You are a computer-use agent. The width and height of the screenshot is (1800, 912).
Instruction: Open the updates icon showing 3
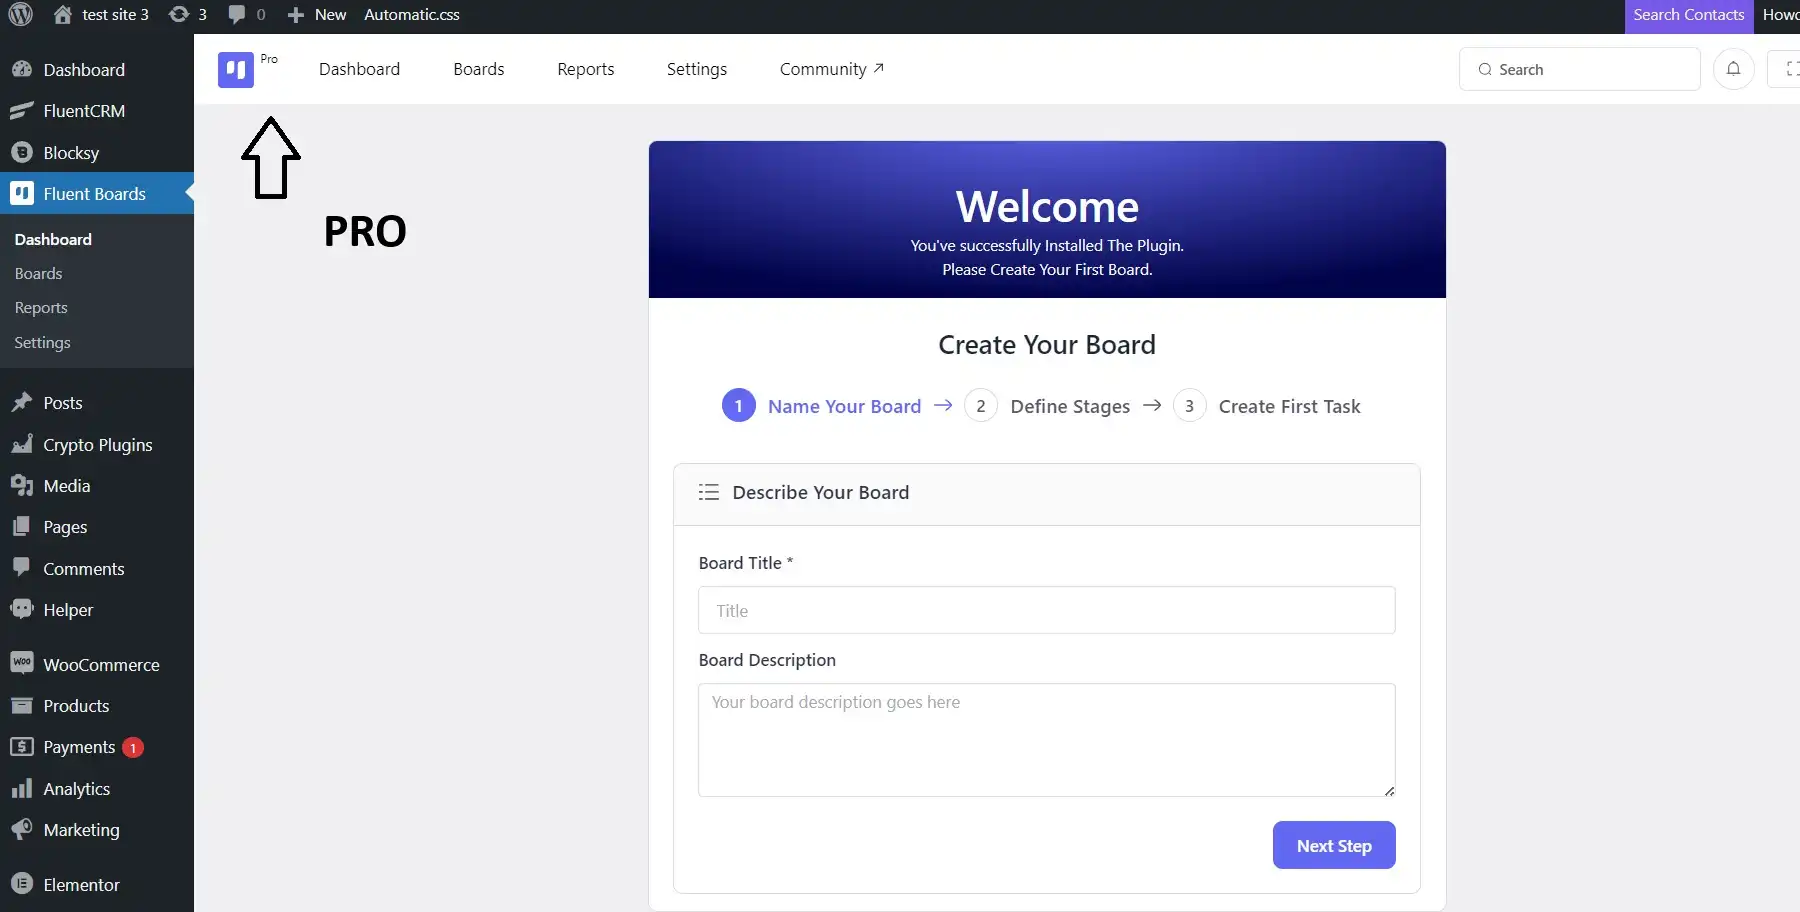click(188, 14)
